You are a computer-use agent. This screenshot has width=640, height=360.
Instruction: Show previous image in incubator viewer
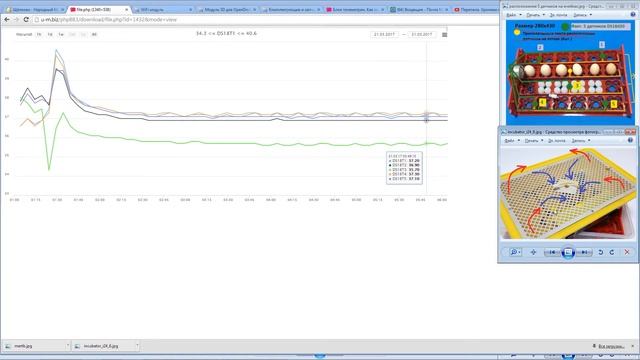tap(552, 252)
